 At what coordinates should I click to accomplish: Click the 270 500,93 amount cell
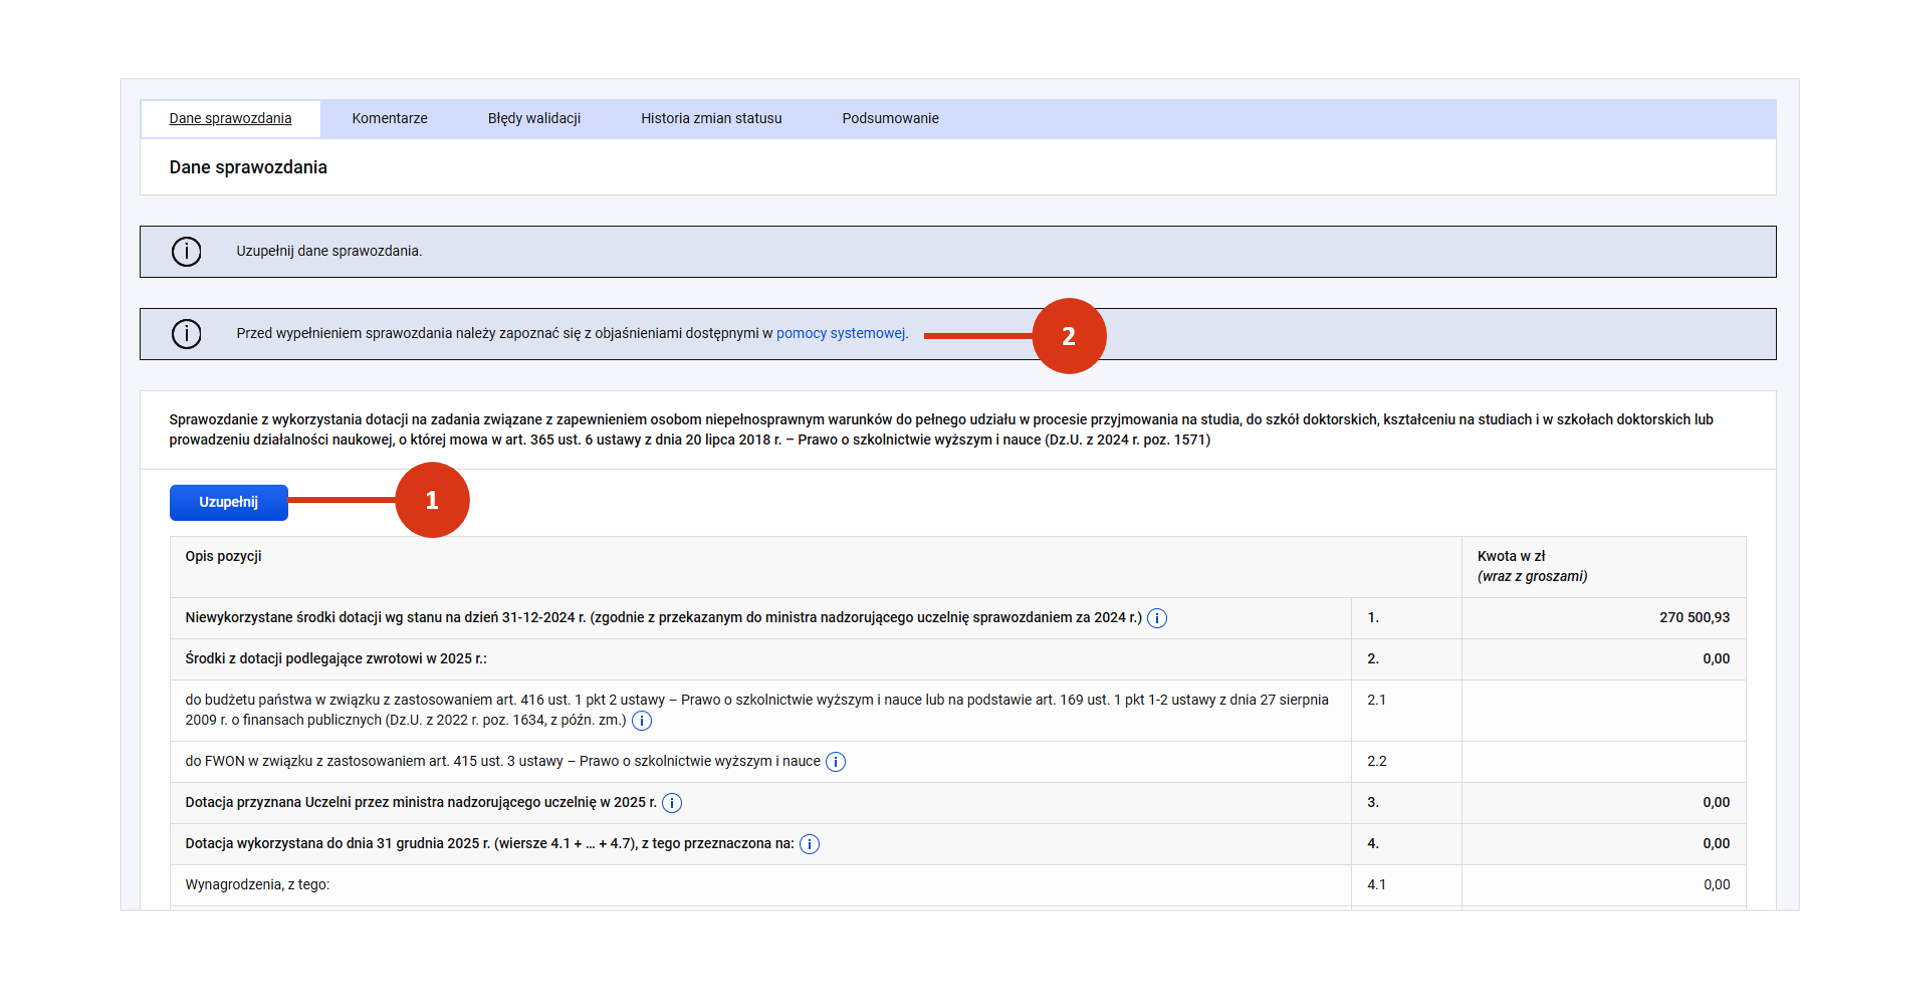pyautogui.click(x=1693, y=618)
